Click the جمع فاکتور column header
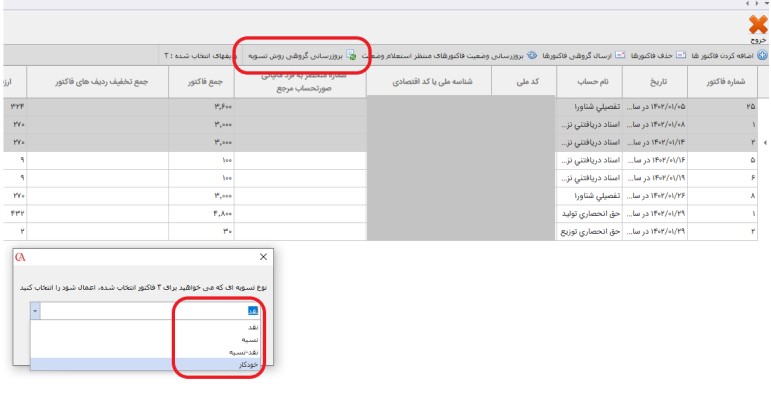The height and width of the screenshot is (409, 771). point(201,80)
